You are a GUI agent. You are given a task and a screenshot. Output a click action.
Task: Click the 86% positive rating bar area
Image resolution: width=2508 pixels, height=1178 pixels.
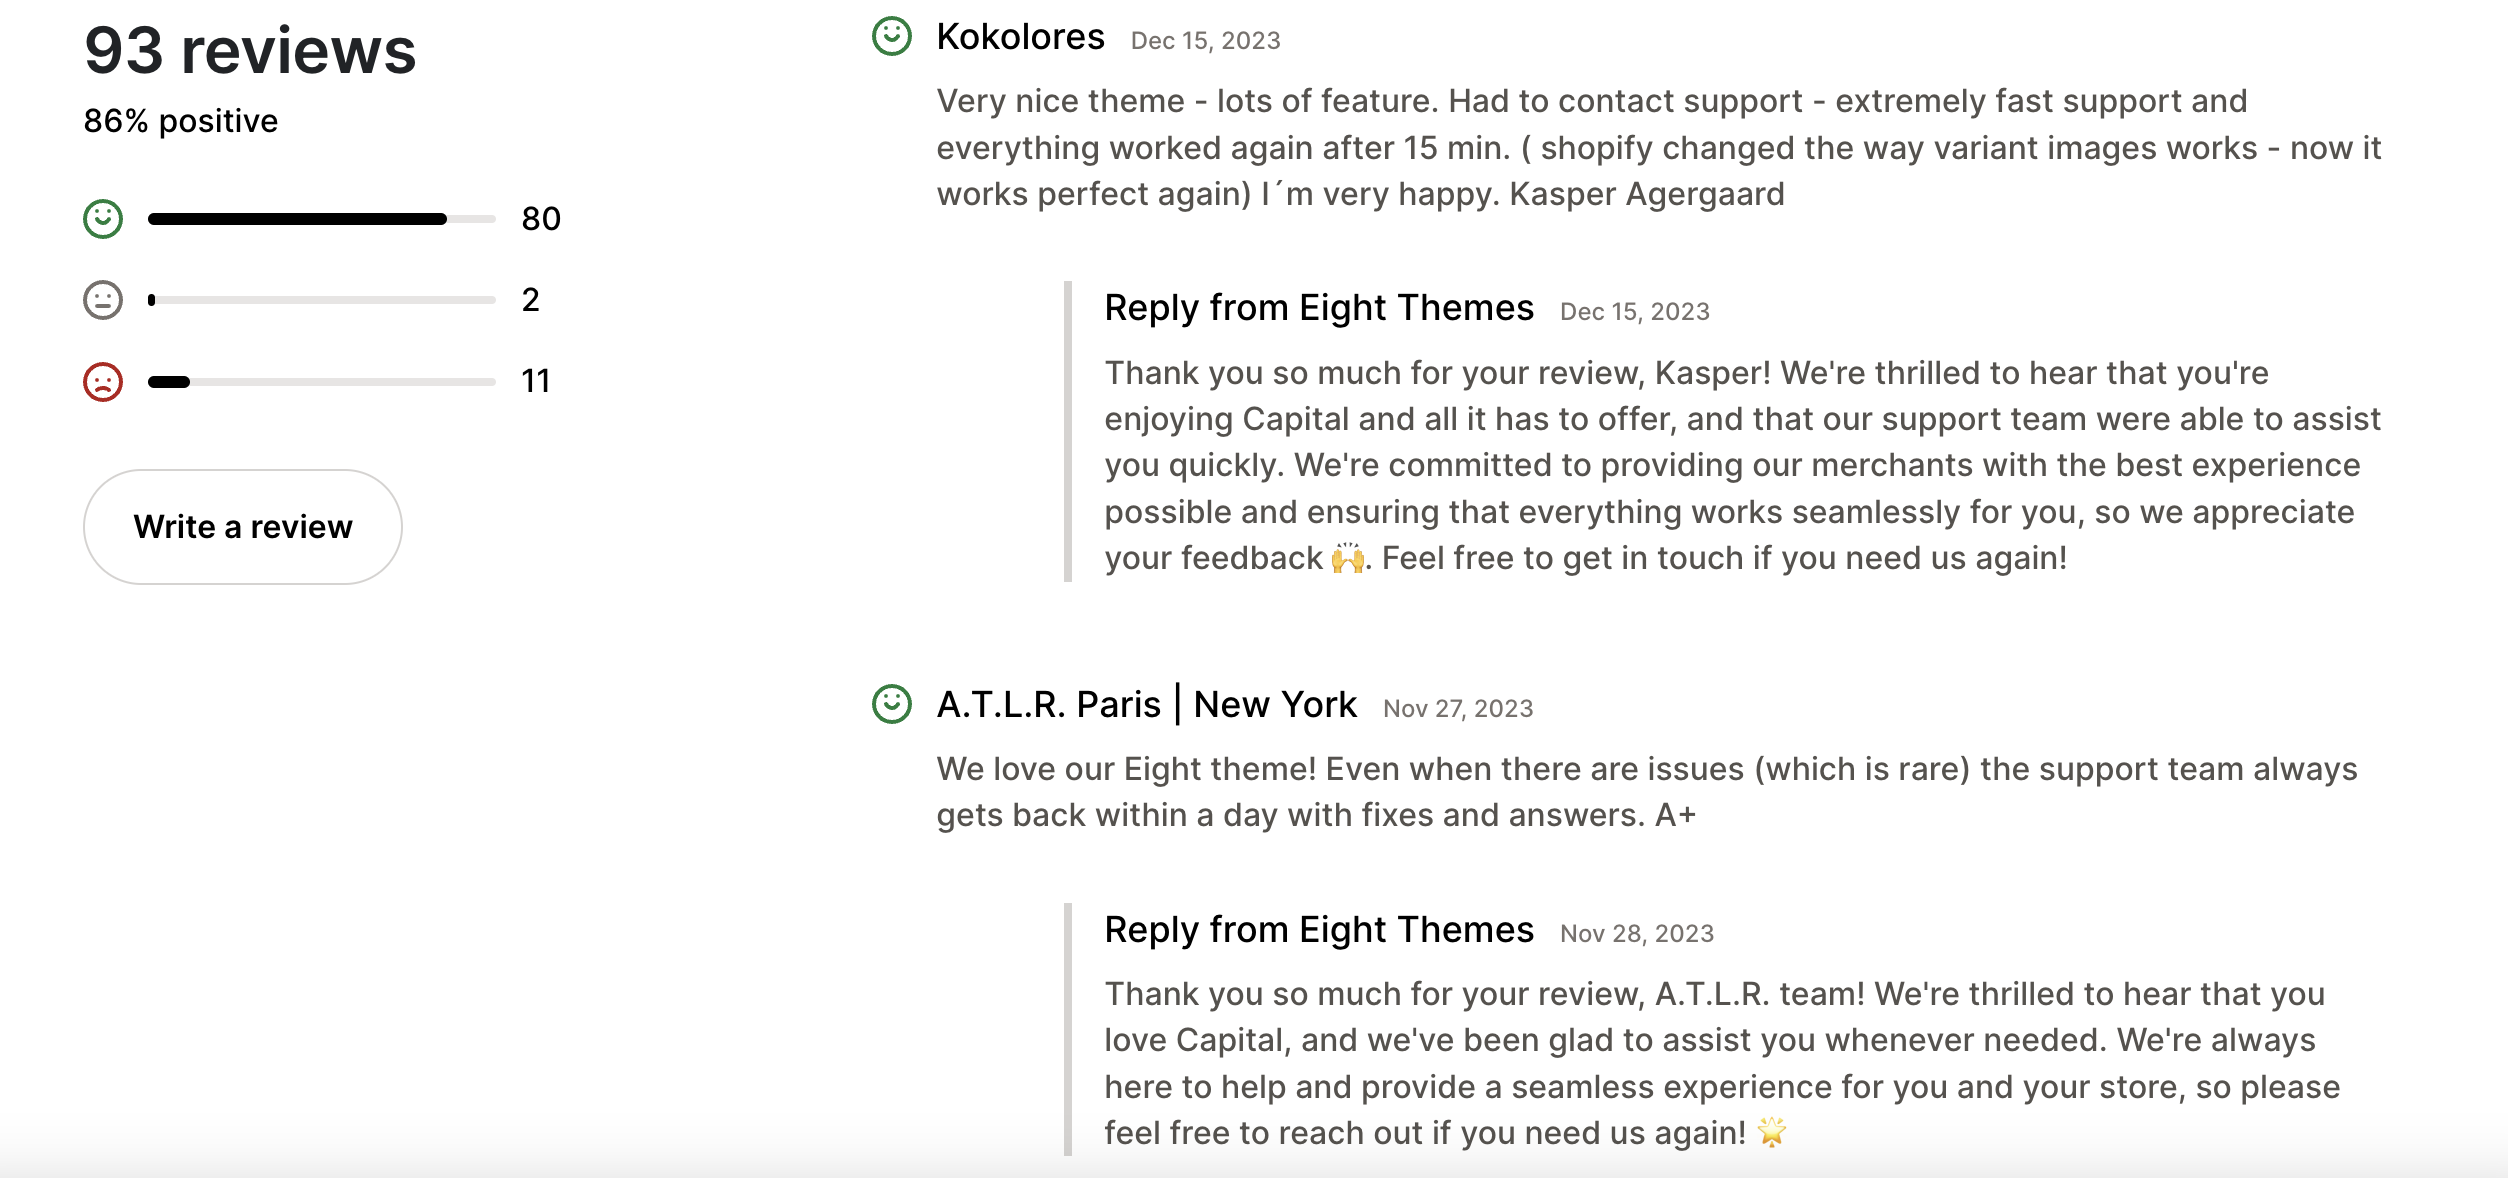pyautogui.click(x=180, y=120)
